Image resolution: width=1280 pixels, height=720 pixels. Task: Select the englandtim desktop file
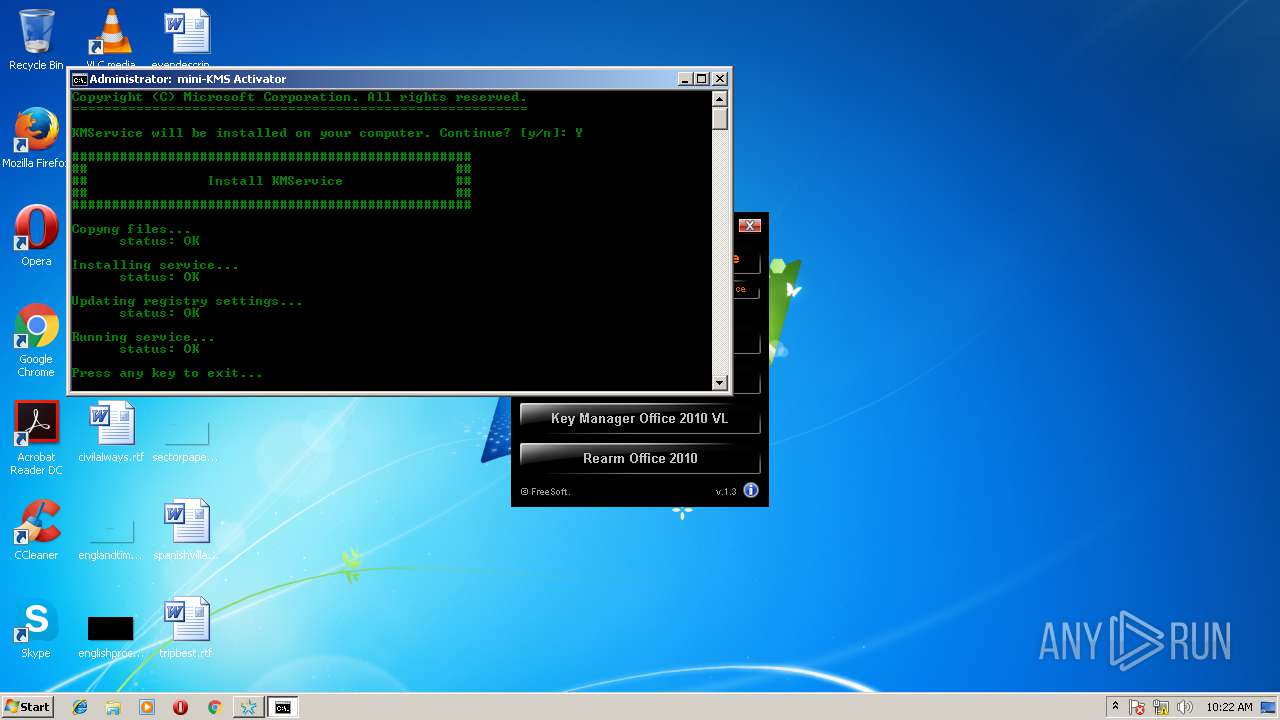pos(111,538)
